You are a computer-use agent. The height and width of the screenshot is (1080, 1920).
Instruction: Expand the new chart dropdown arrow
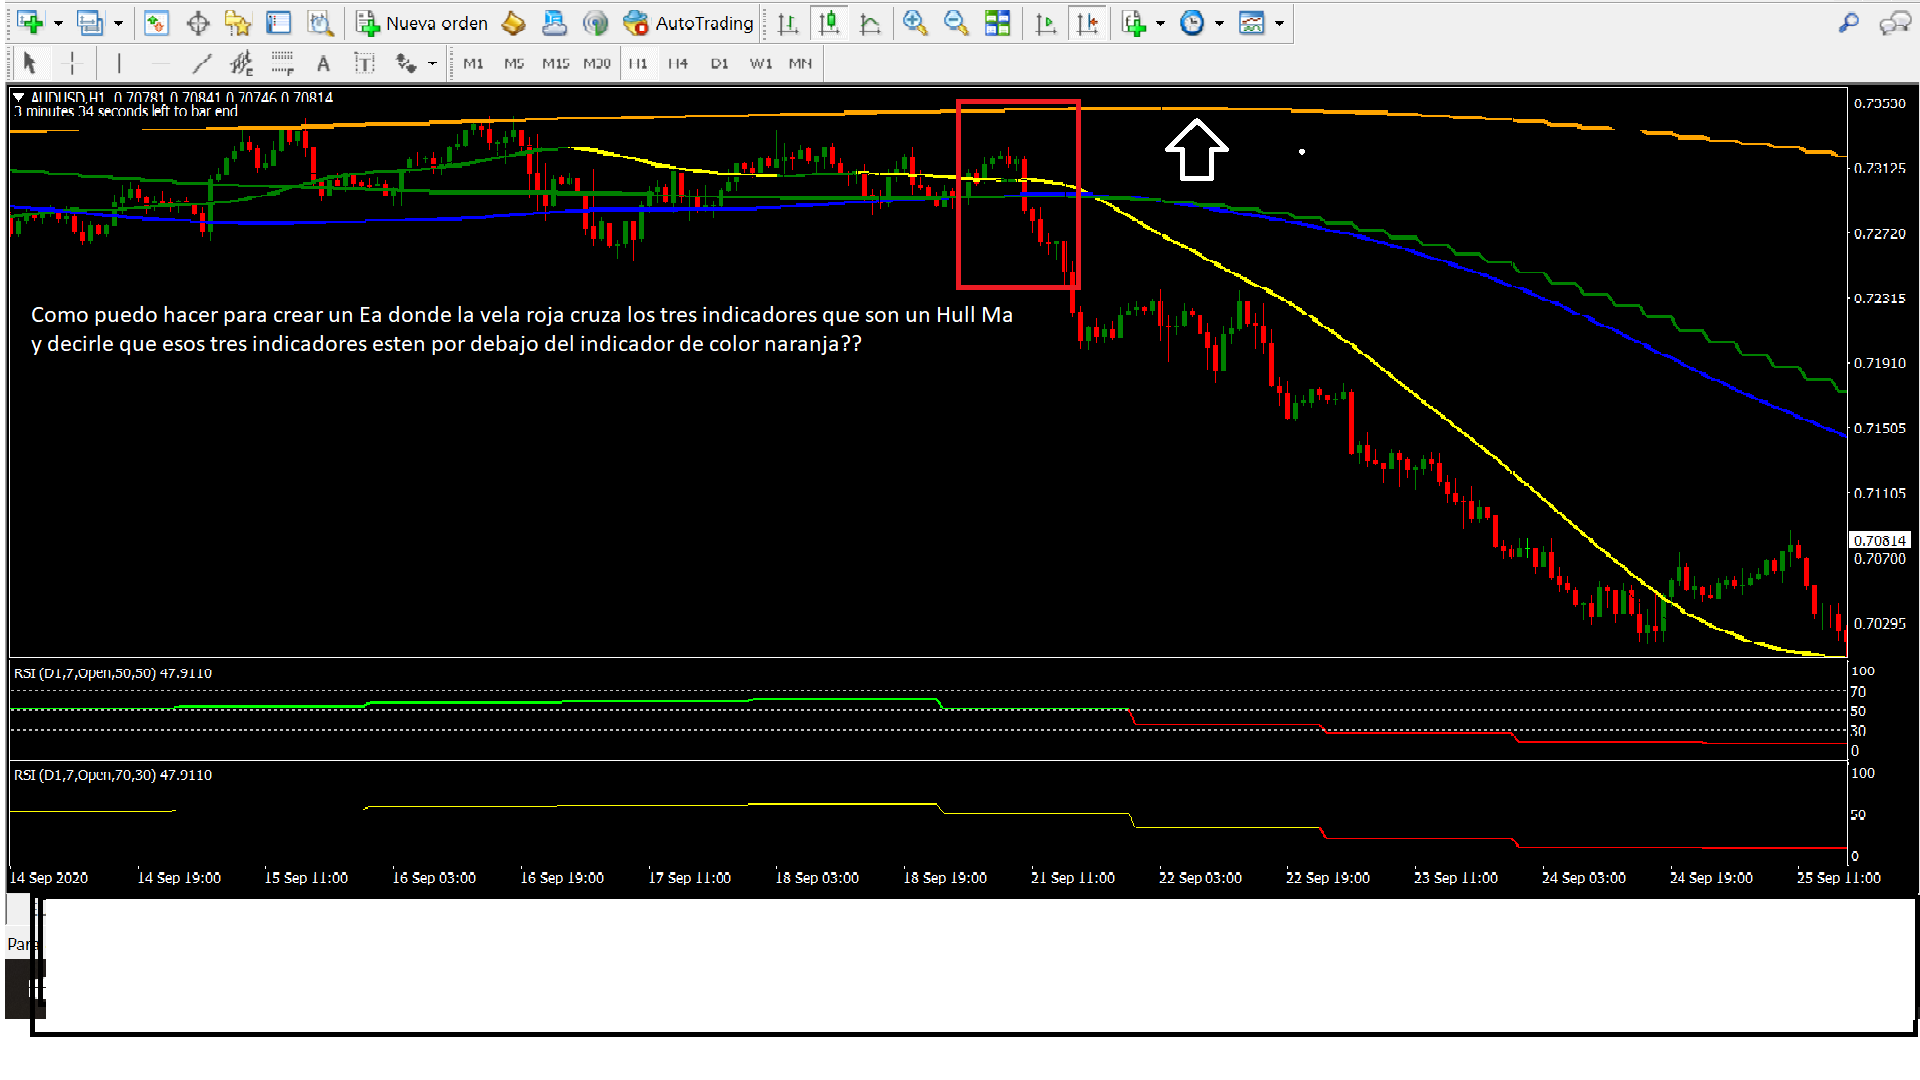(x=58, y=23)
